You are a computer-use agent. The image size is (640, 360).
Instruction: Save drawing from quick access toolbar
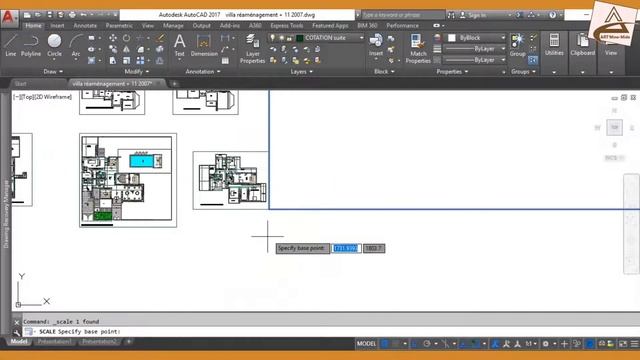click(x=49, y=15)
